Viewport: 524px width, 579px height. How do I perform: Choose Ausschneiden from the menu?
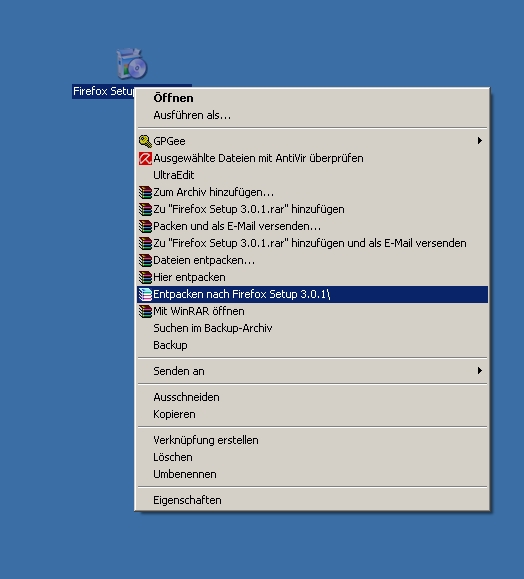312,397
